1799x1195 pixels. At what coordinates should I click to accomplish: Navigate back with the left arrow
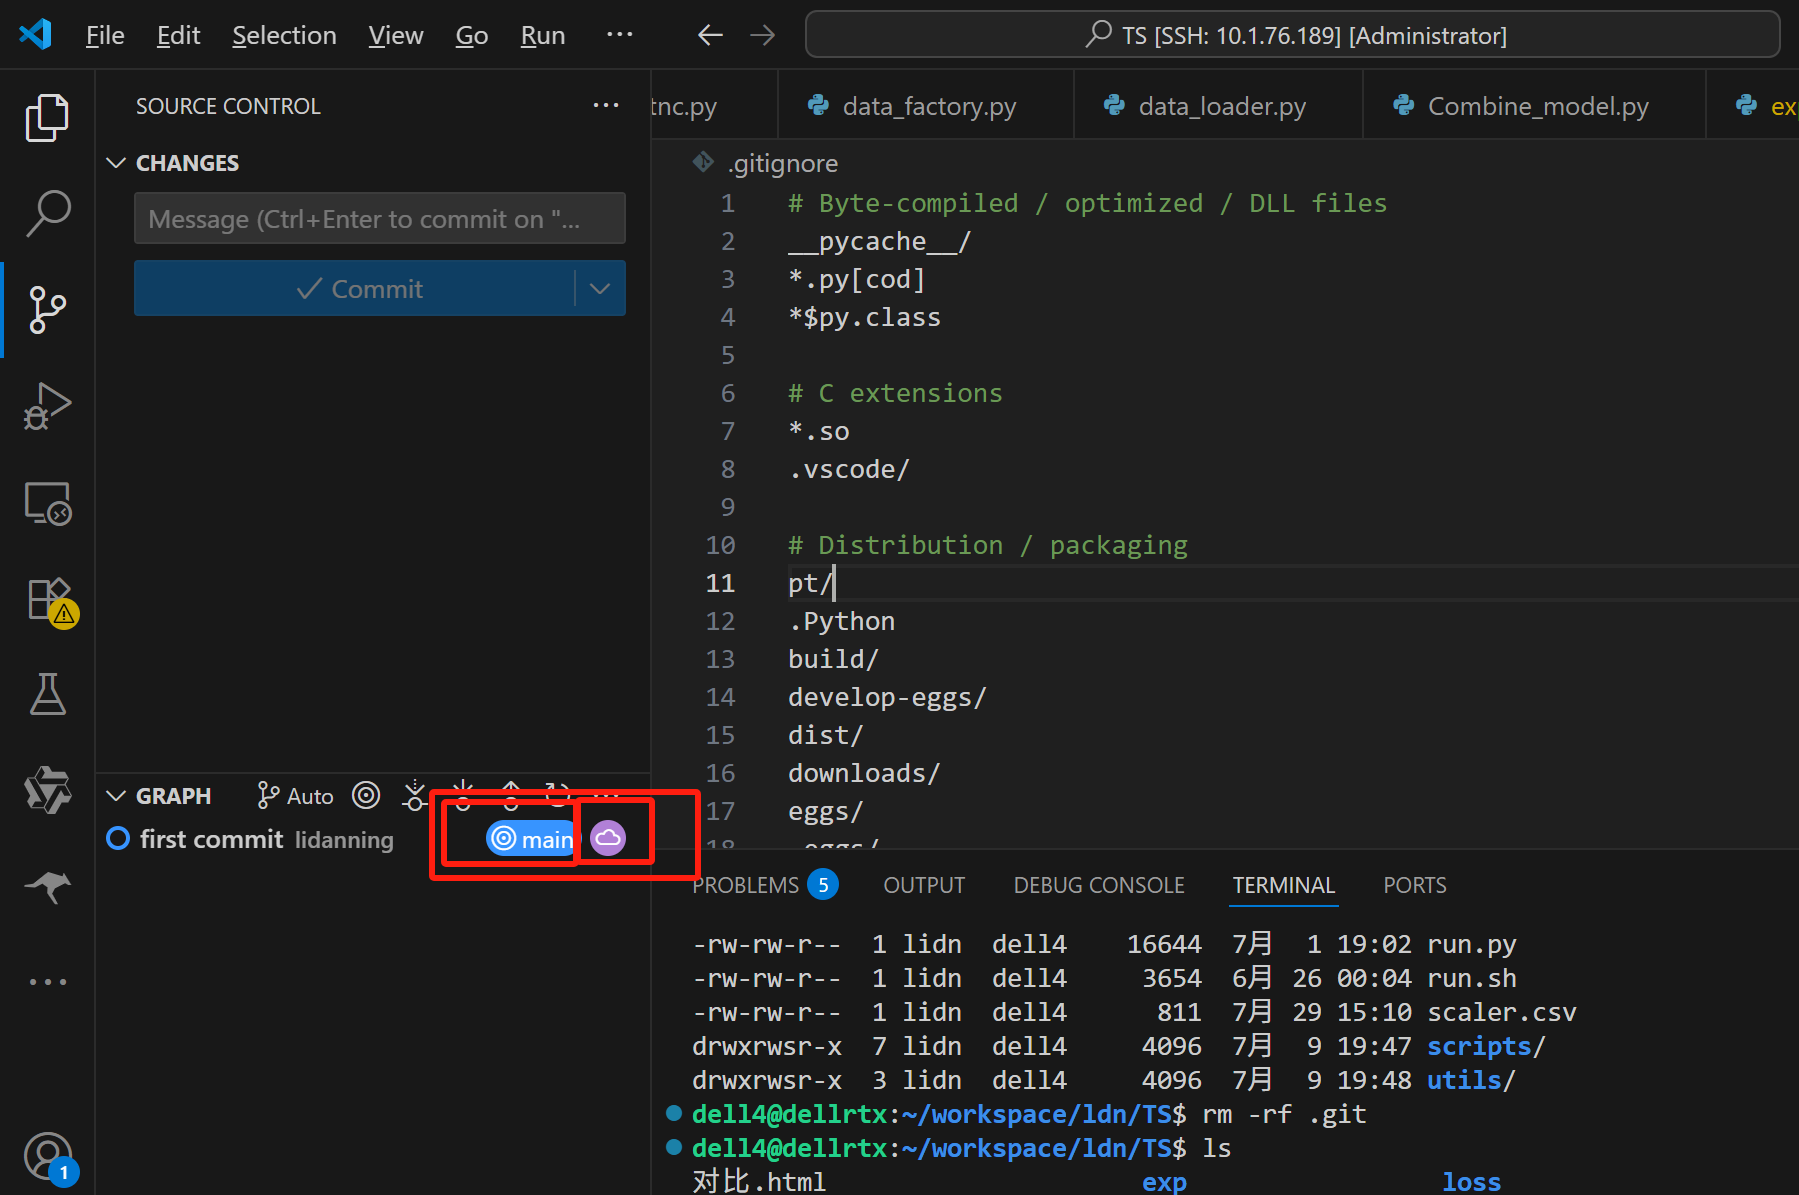pyautogui.click(x=710, y=35)
